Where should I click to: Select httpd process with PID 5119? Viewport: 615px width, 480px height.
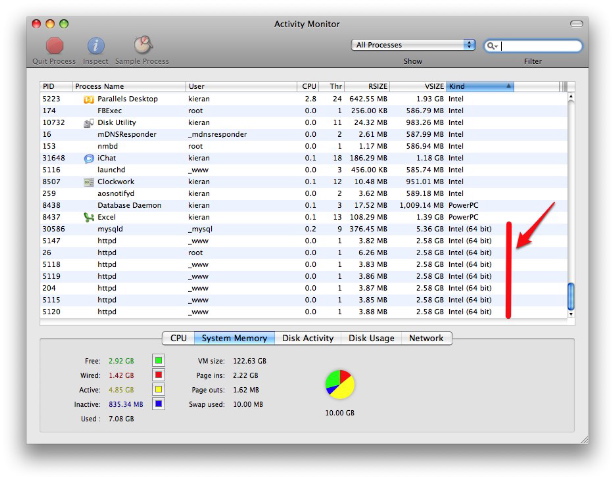point(304,276)
